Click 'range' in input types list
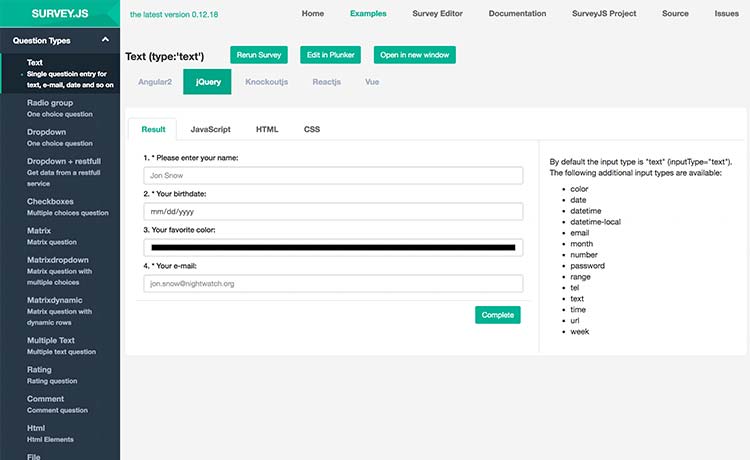 pos(580,277)
